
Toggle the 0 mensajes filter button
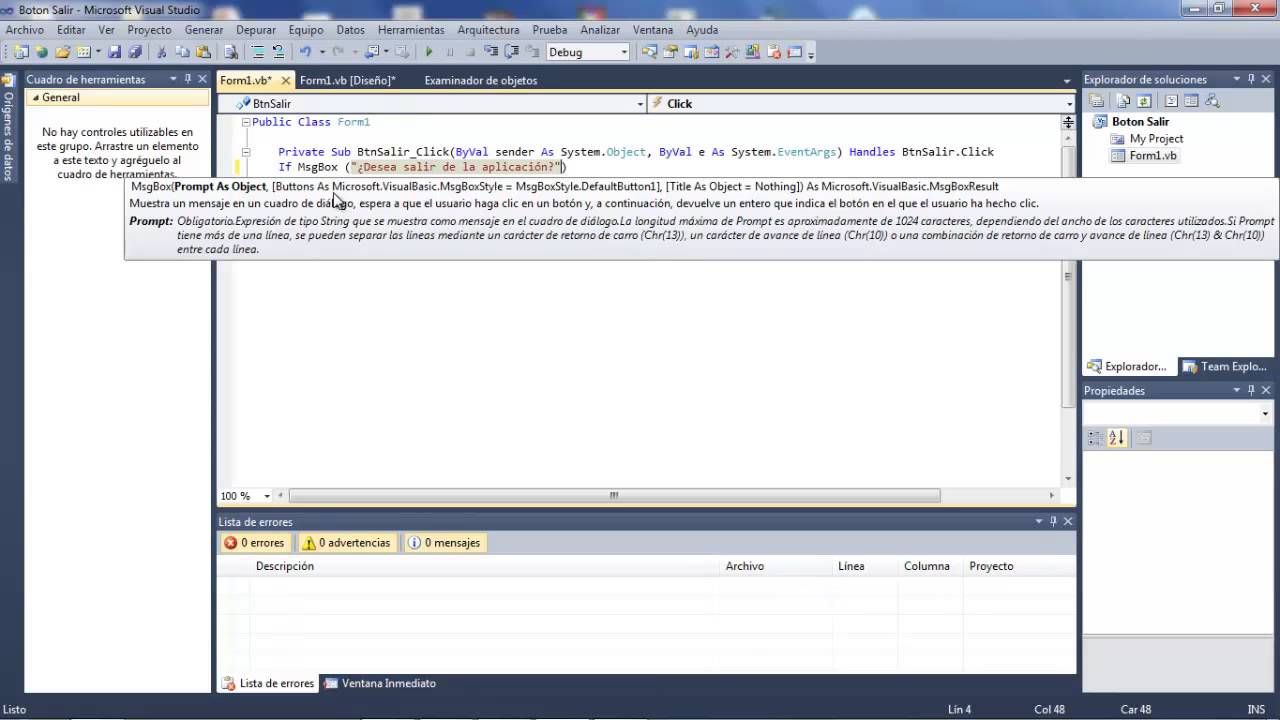pyautogui.click(x=444, y=543)
